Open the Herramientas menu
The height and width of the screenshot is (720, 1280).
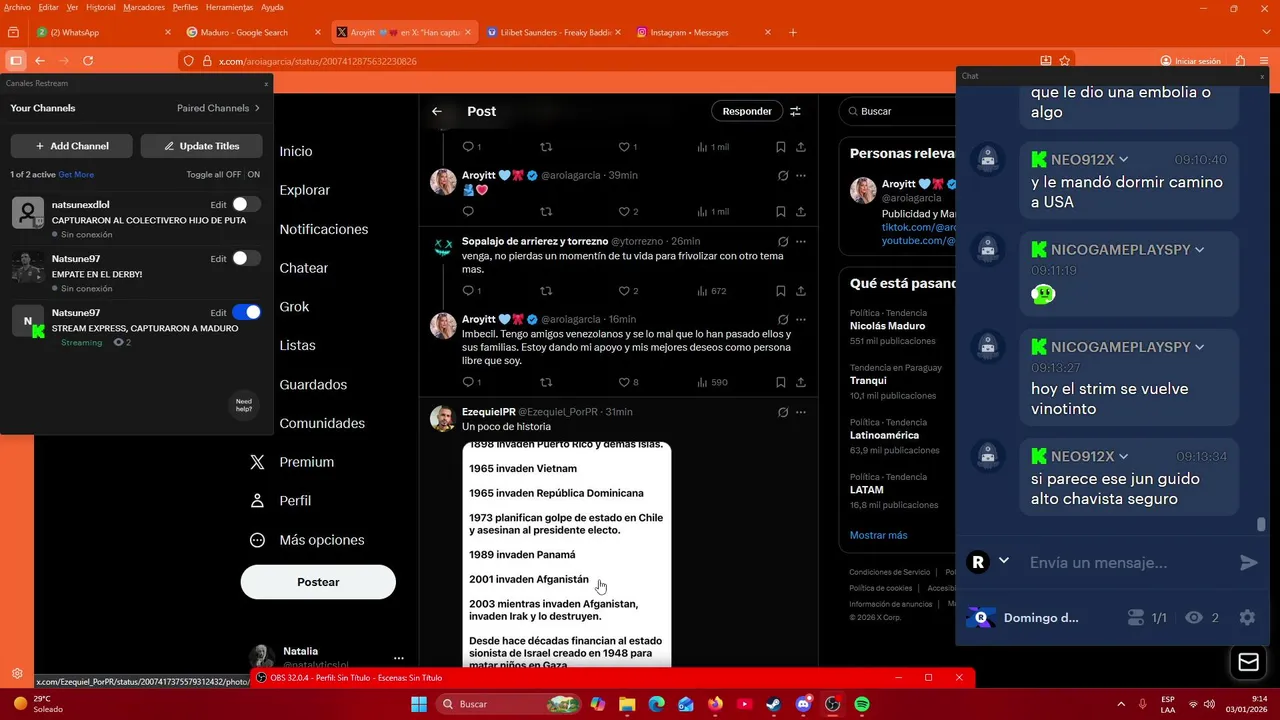pyautogui.click(x=229, y=7)
